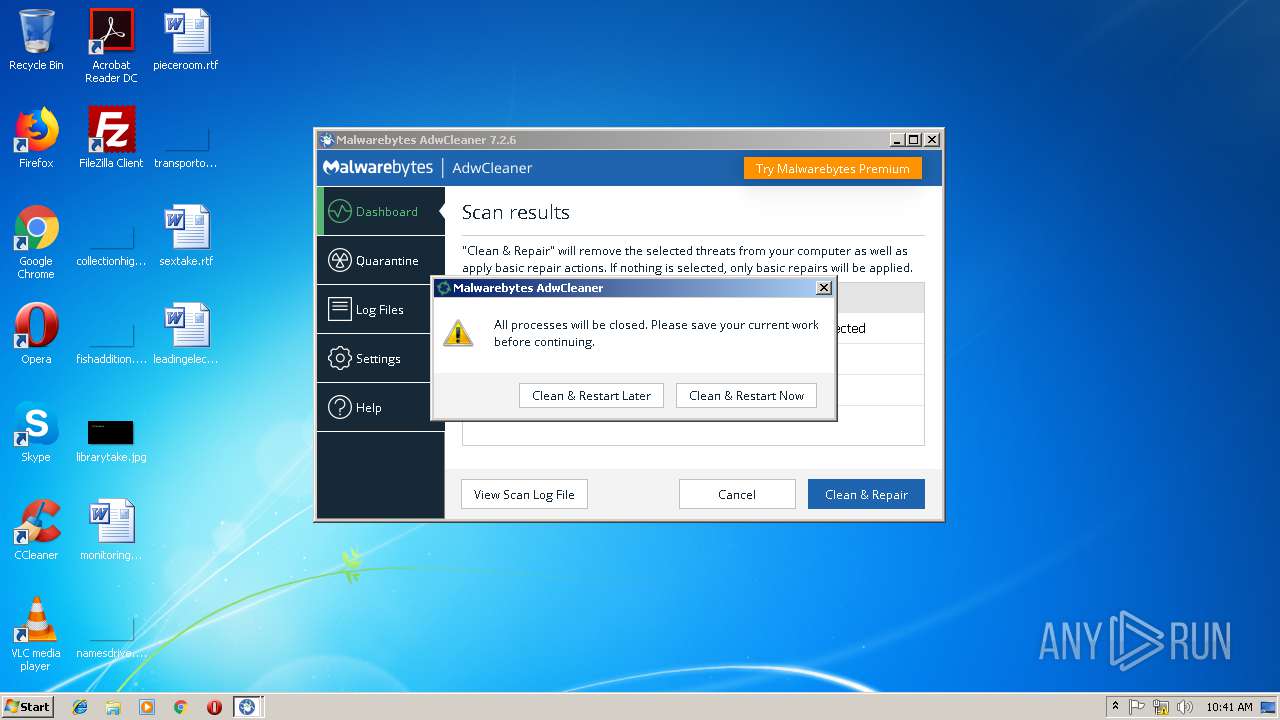Open Opera from taskbar

[x=214, y=707]
